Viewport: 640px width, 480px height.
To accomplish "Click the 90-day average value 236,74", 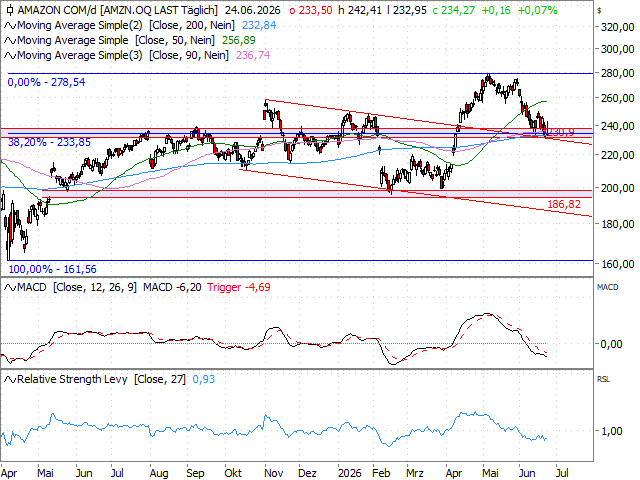I will point(253,55).
